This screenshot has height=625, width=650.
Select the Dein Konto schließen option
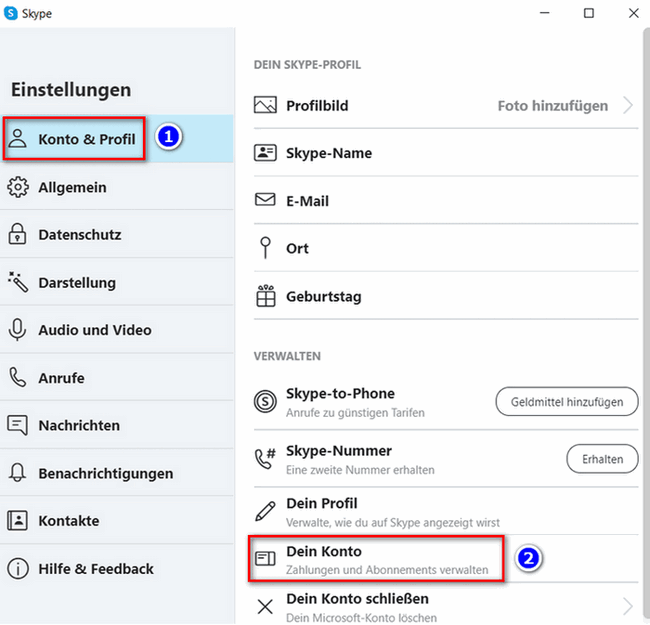(x=446, y=604)
